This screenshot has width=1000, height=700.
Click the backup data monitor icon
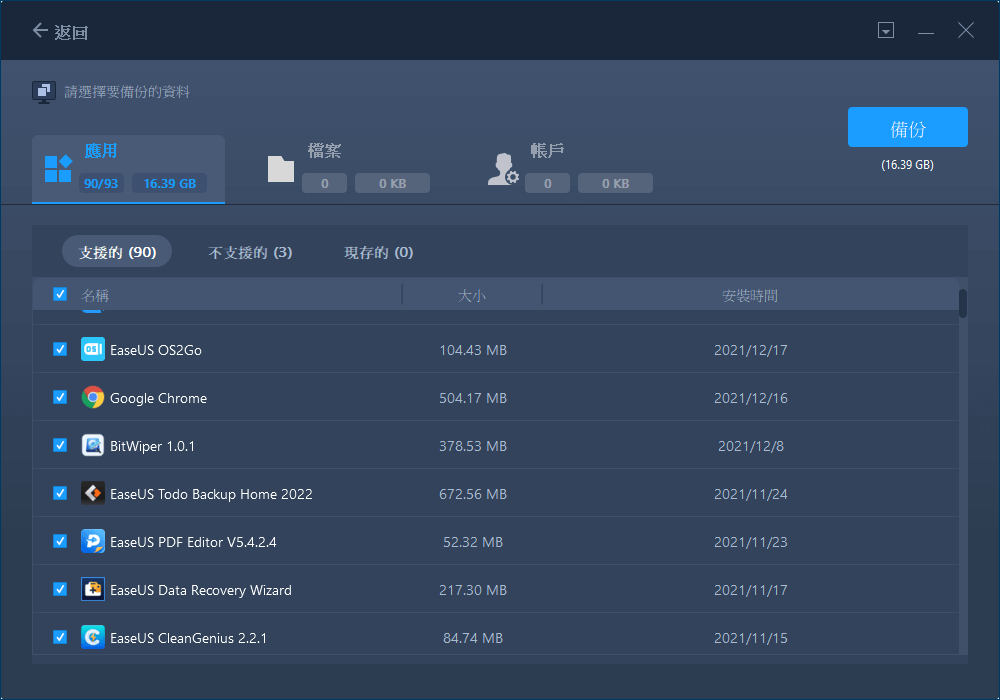pos(43,92)
